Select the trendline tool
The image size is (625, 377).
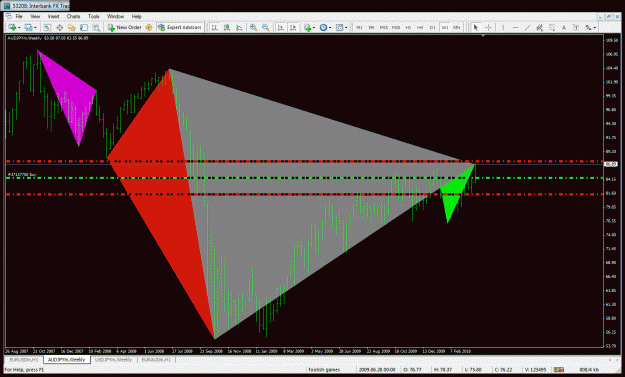527,27
